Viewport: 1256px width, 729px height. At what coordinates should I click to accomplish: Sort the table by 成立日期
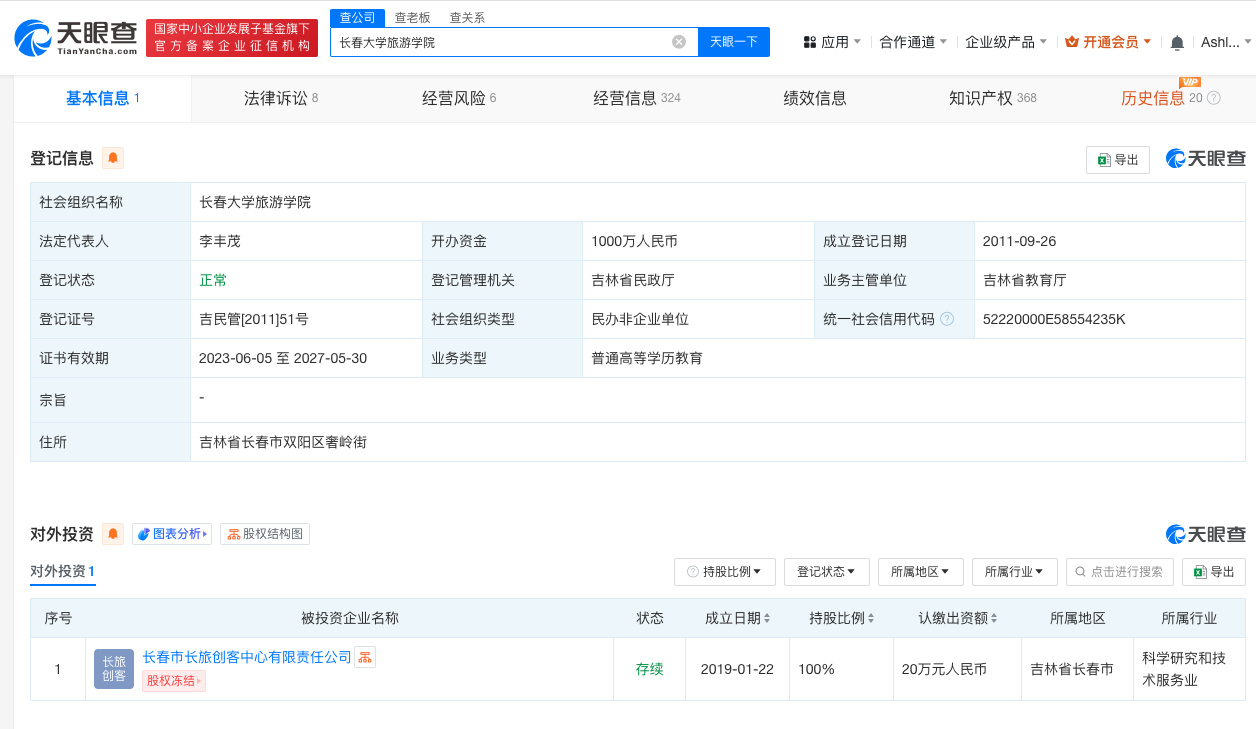767,619
